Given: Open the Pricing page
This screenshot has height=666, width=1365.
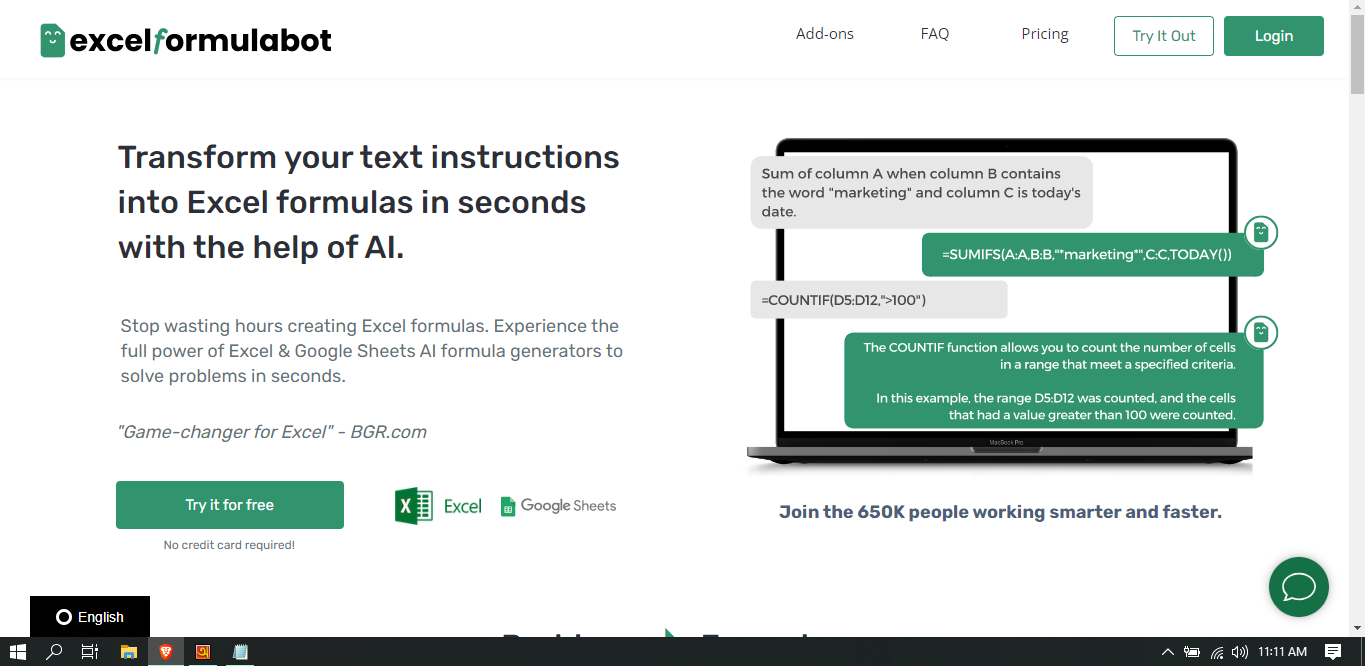Looking at the screenshot, I should point(1044,34).
